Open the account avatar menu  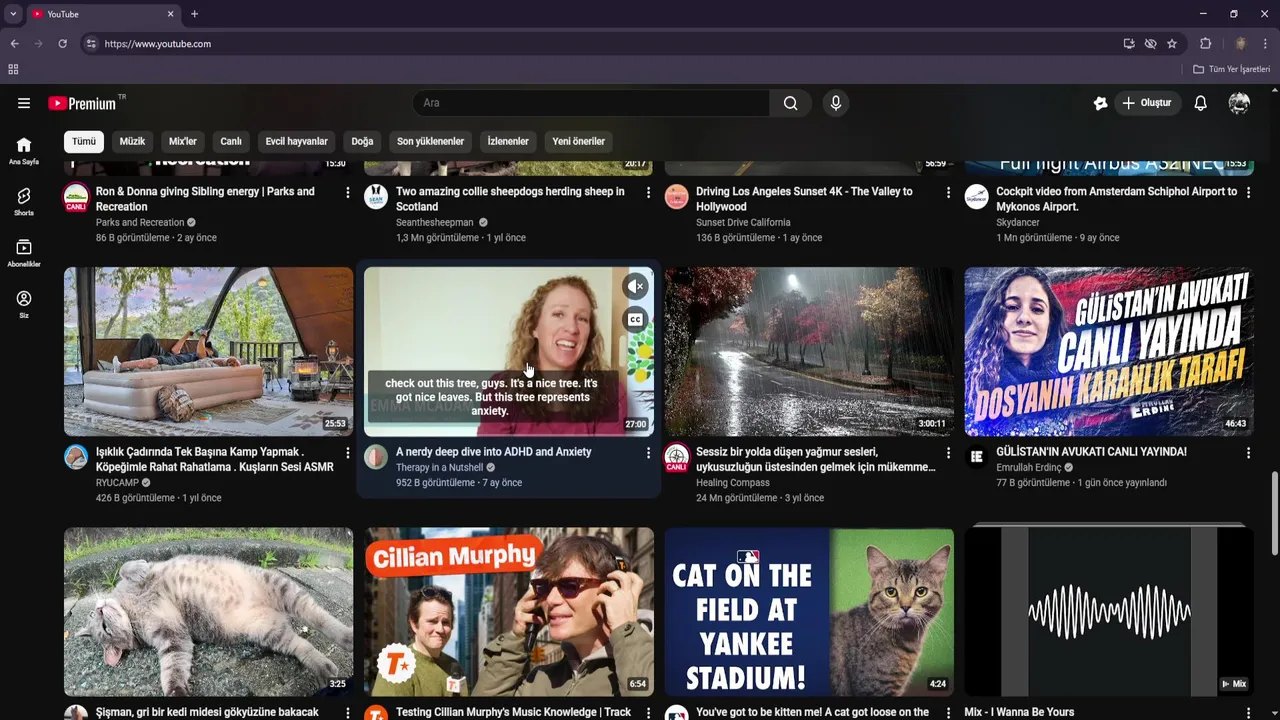[x=1239, y=103]
